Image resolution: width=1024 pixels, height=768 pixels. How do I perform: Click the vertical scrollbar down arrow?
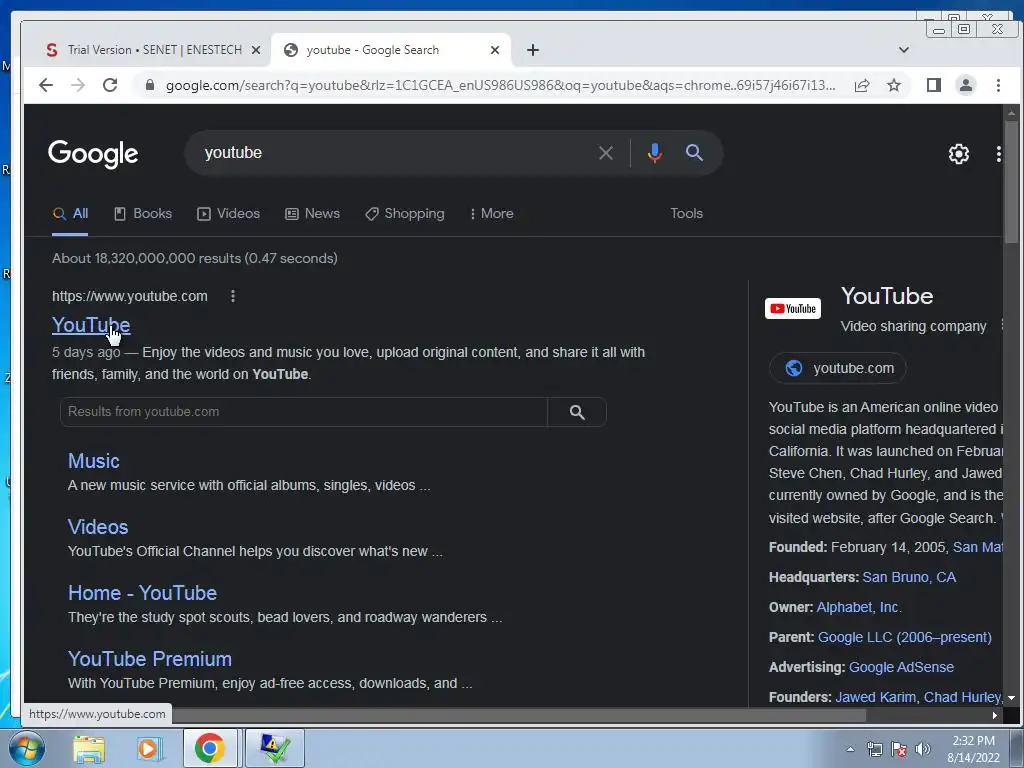[x=1012, y=698]
